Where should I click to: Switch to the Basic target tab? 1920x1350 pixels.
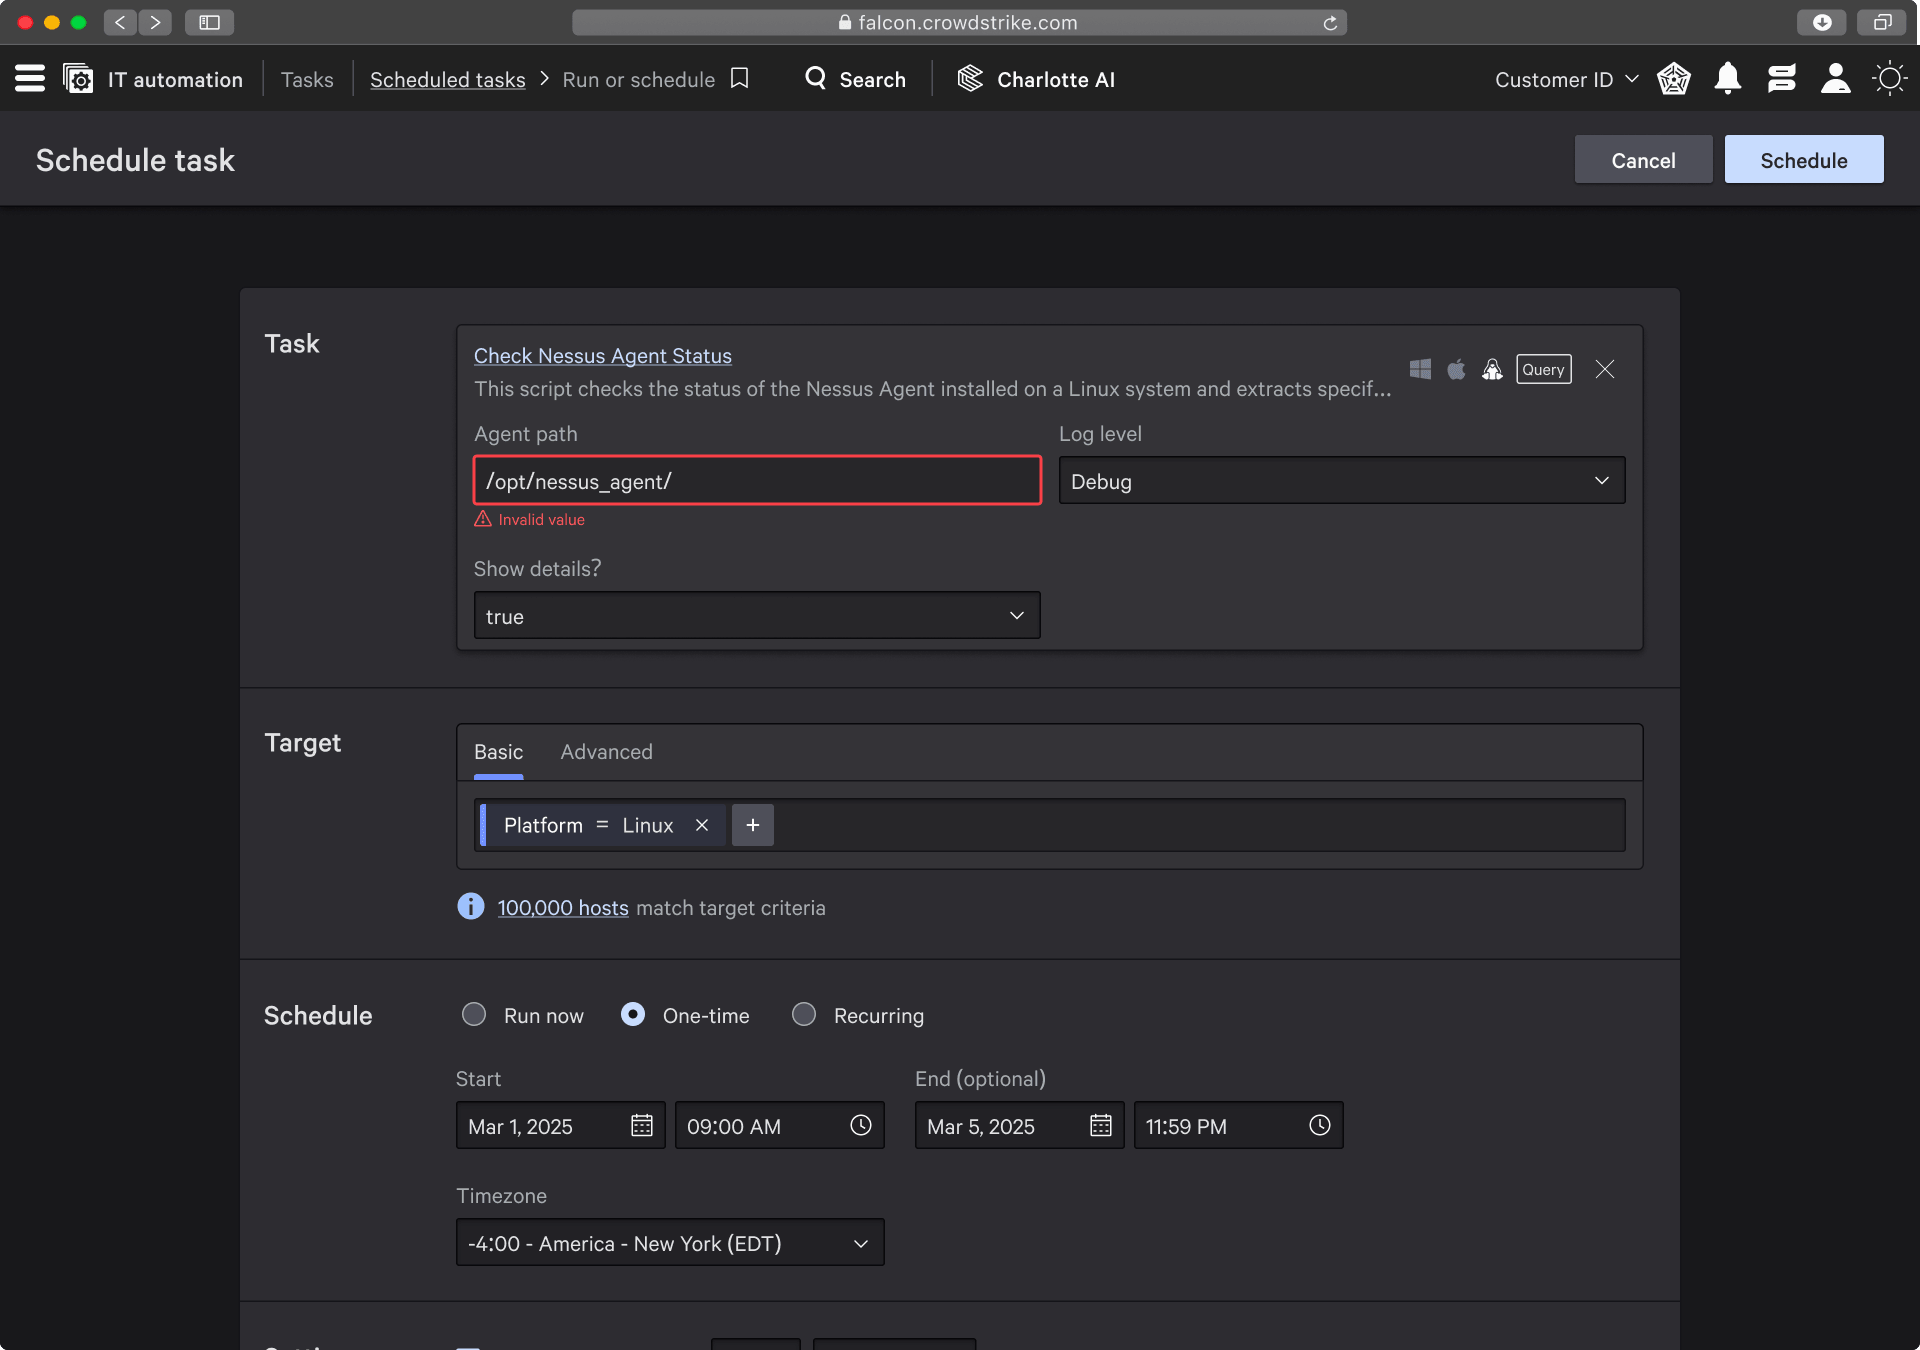pyautogui.click(x=498, y=752)
